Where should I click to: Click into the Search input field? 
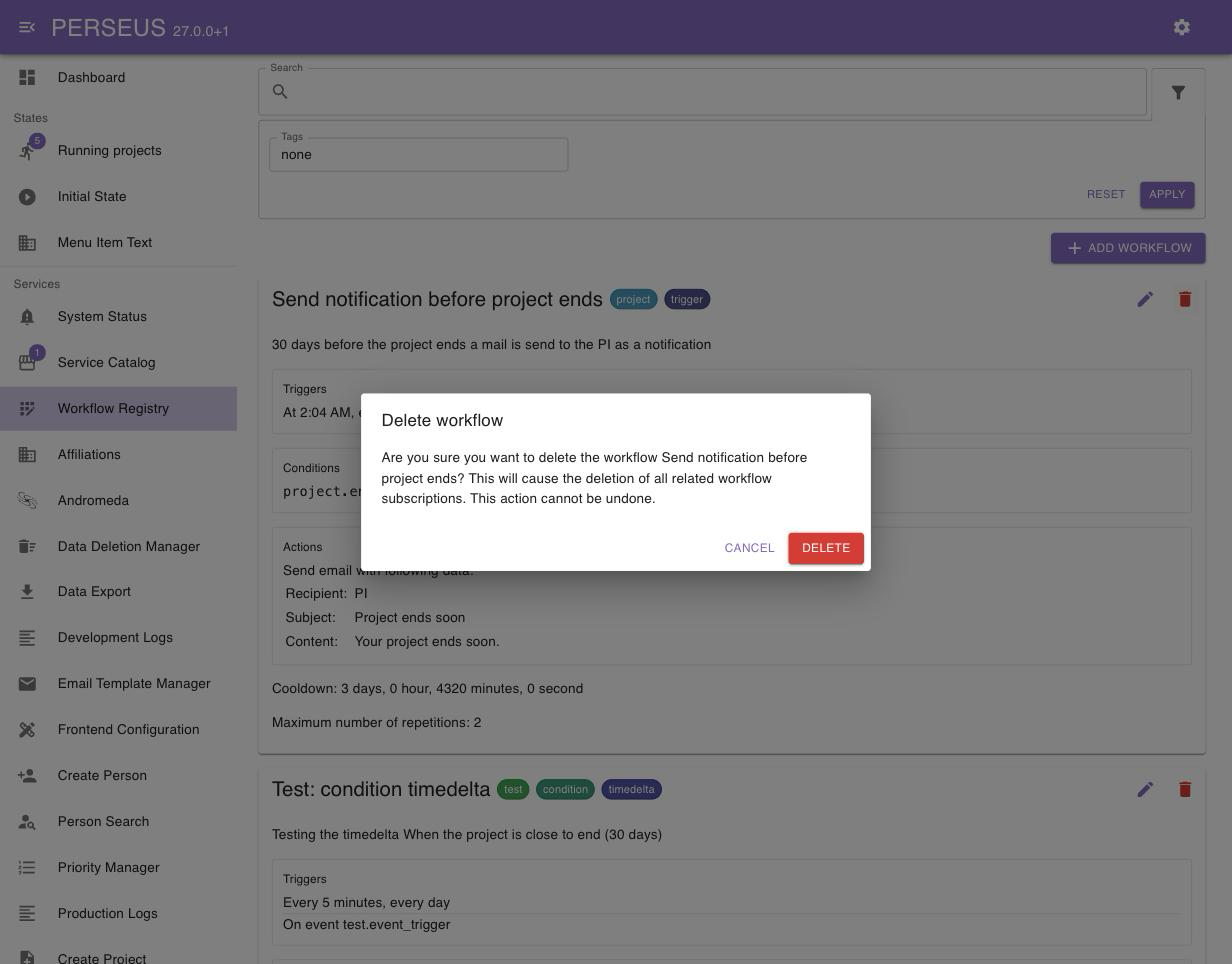click(702, 92)
